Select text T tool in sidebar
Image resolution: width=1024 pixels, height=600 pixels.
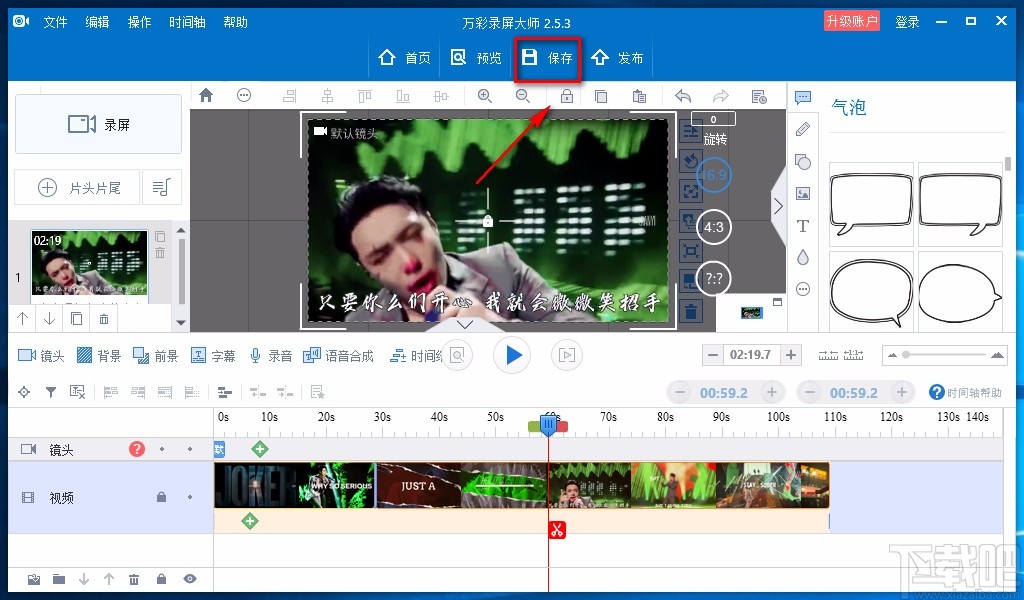803,226
